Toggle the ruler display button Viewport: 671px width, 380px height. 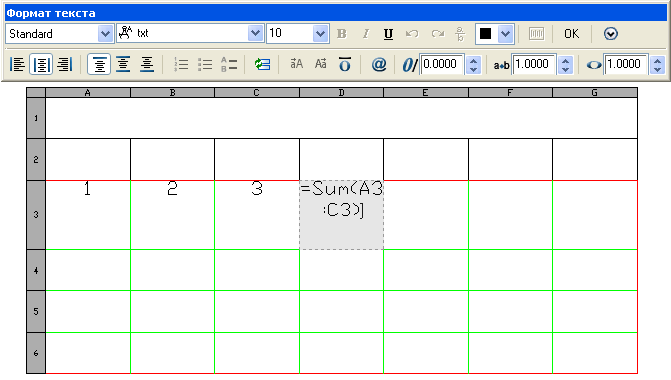(x=536, y=34)
